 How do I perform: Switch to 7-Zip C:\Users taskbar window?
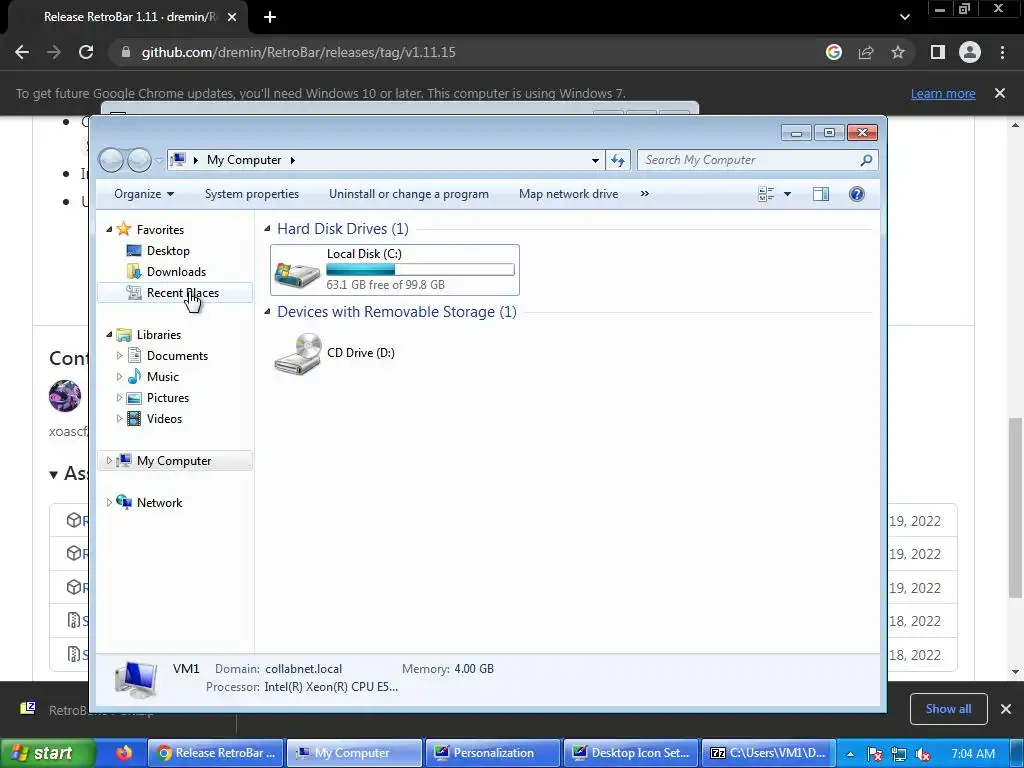coord(769,753)
